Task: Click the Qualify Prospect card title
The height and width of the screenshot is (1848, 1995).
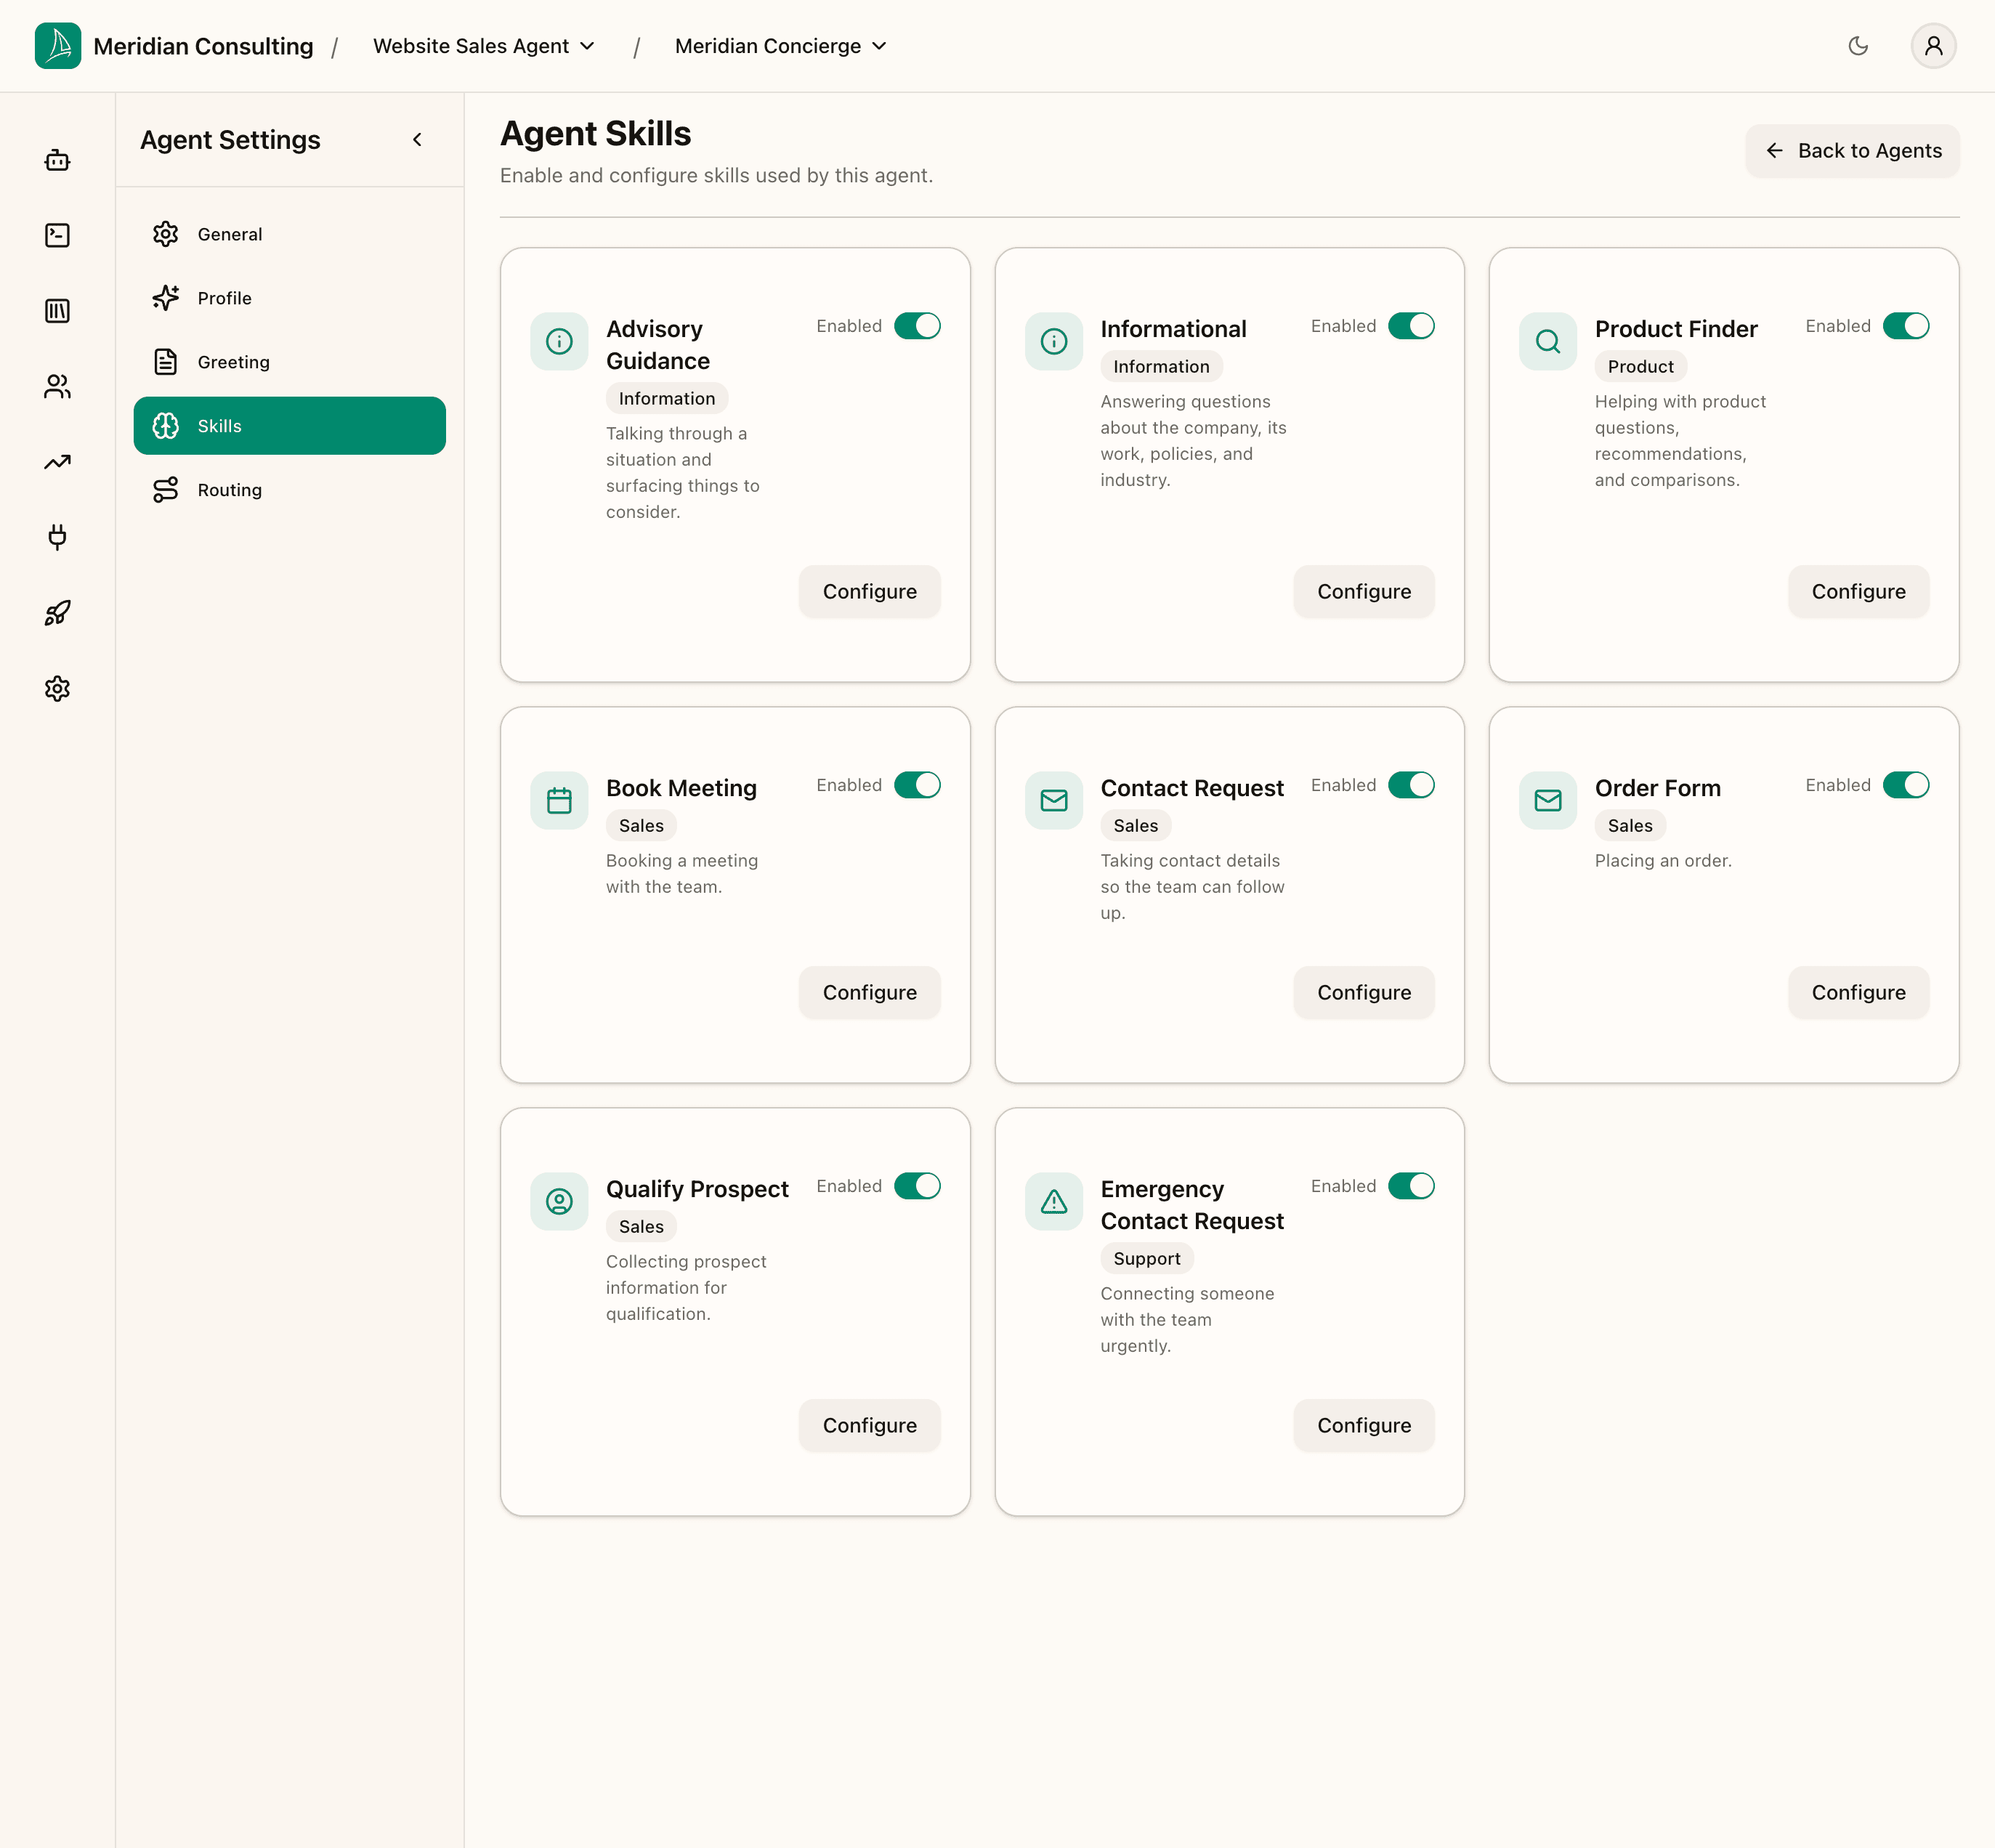Action: click(697, 1190)
